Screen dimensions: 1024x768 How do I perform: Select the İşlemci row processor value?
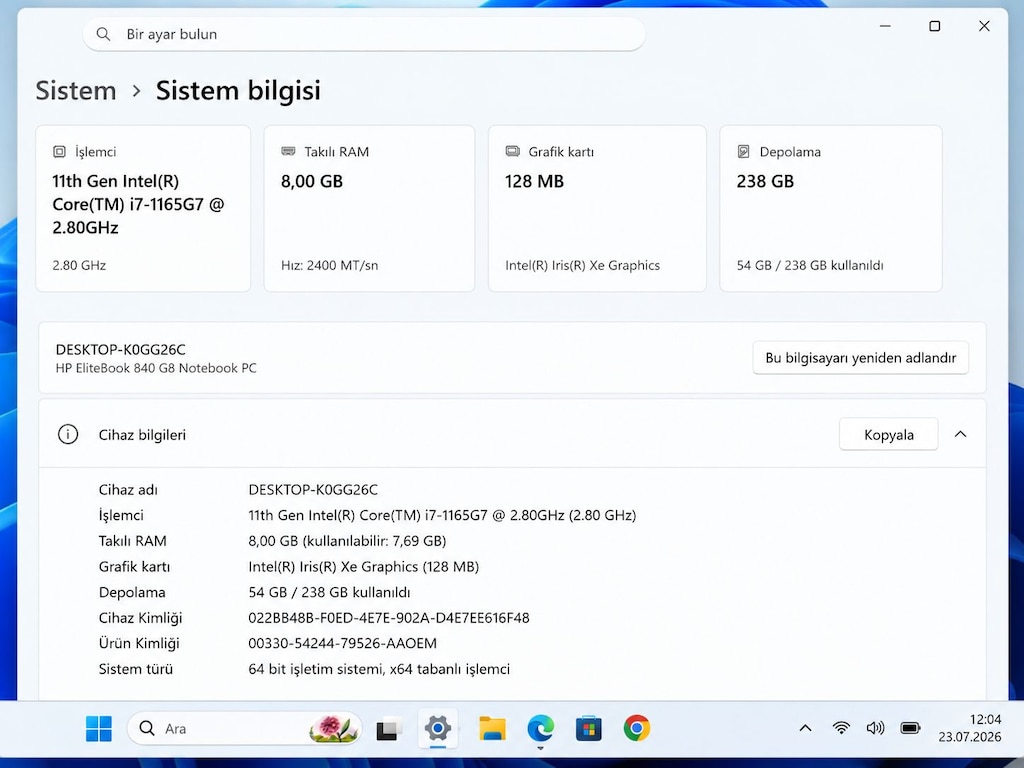click(x=442, y=515)
